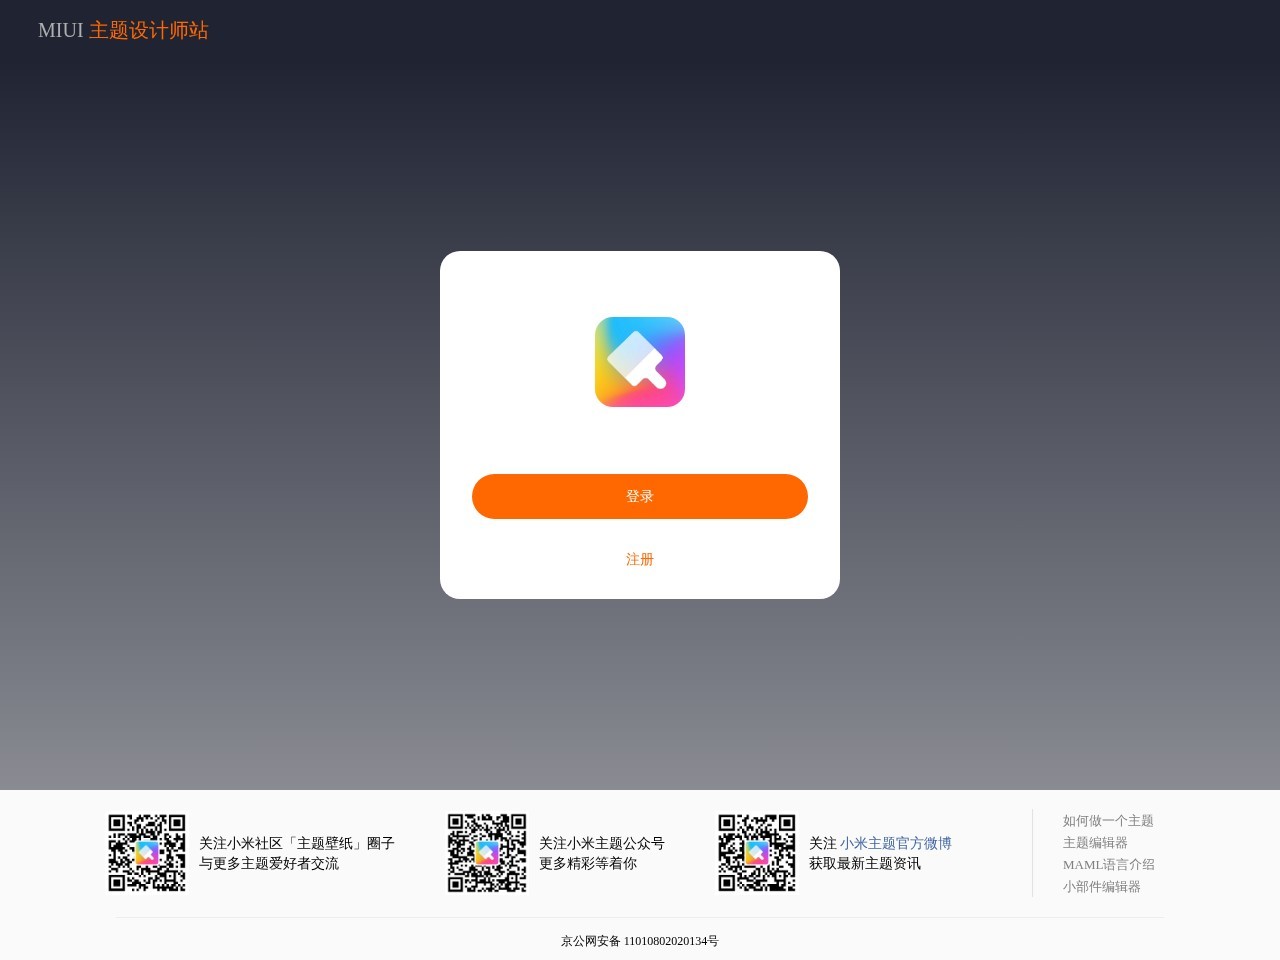Open the 主题编辑器 footer link
Image resolution: width=1280 pixels, height=960 pixels.
[1095, 842]
